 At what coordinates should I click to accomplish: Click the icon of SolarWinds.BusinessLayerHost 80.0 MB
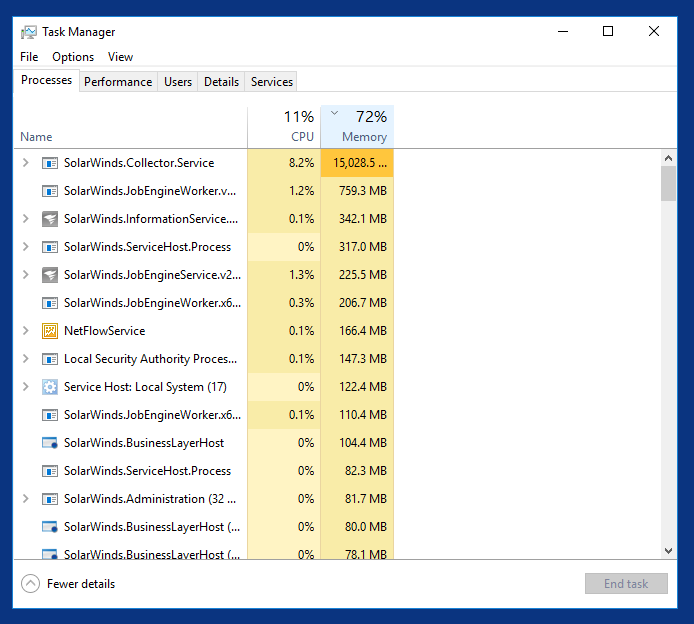pos(50,527)
